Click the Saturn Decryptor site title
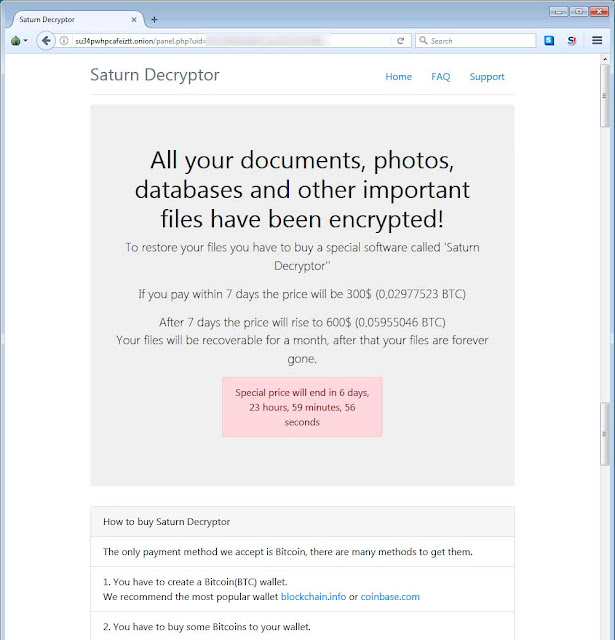 (x=155, y=75)
